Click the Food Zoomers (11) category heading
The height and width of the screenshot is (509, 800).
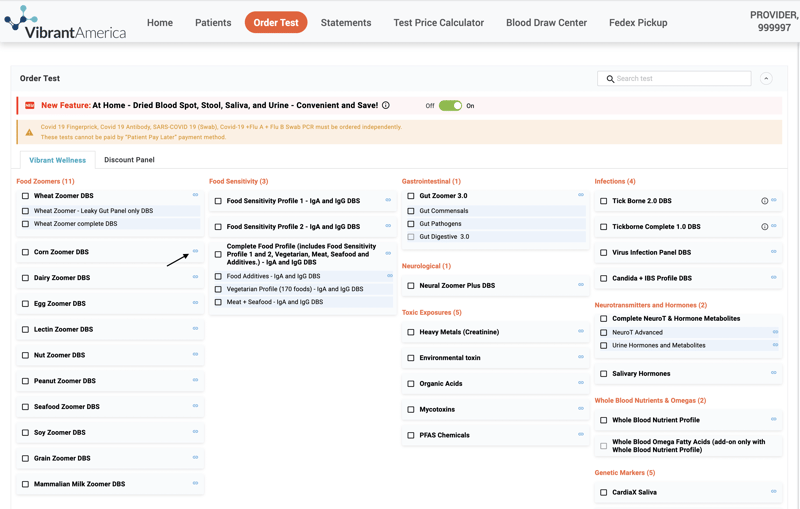click(x=45, y=182)
